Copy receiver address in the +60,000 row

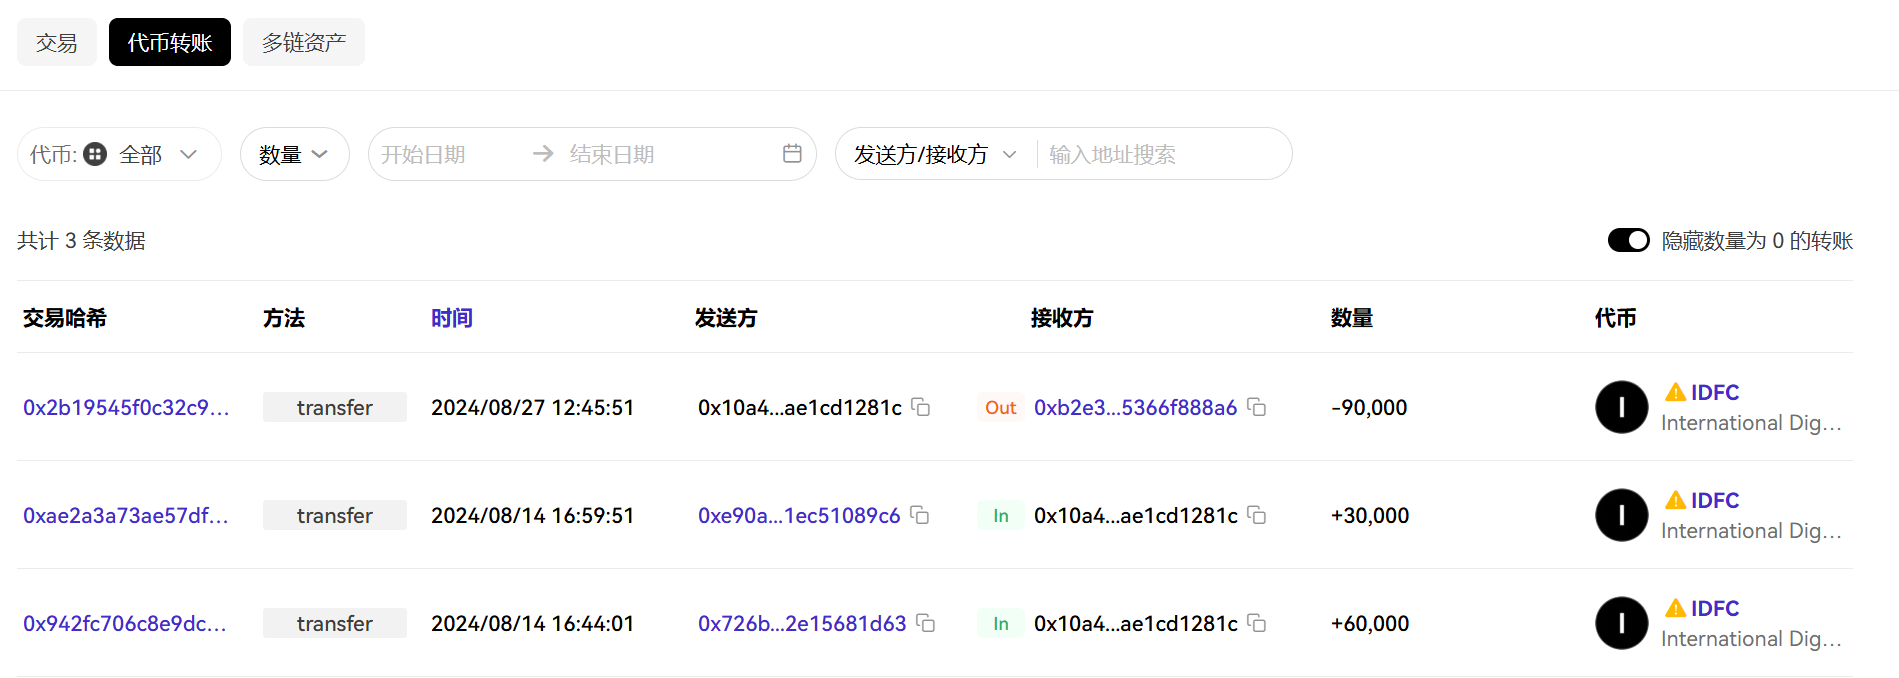point(1257,623)
